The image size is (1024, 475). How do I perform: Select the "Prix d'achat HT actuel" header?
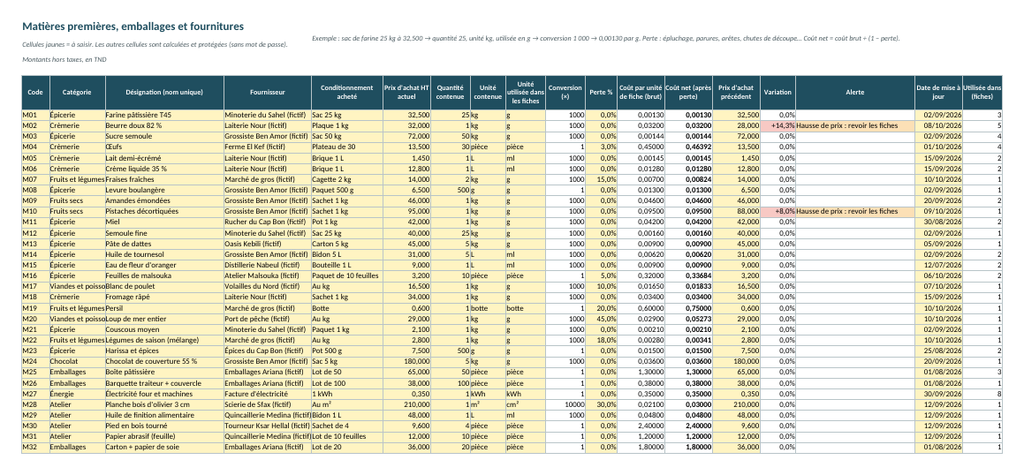[407, 93]
